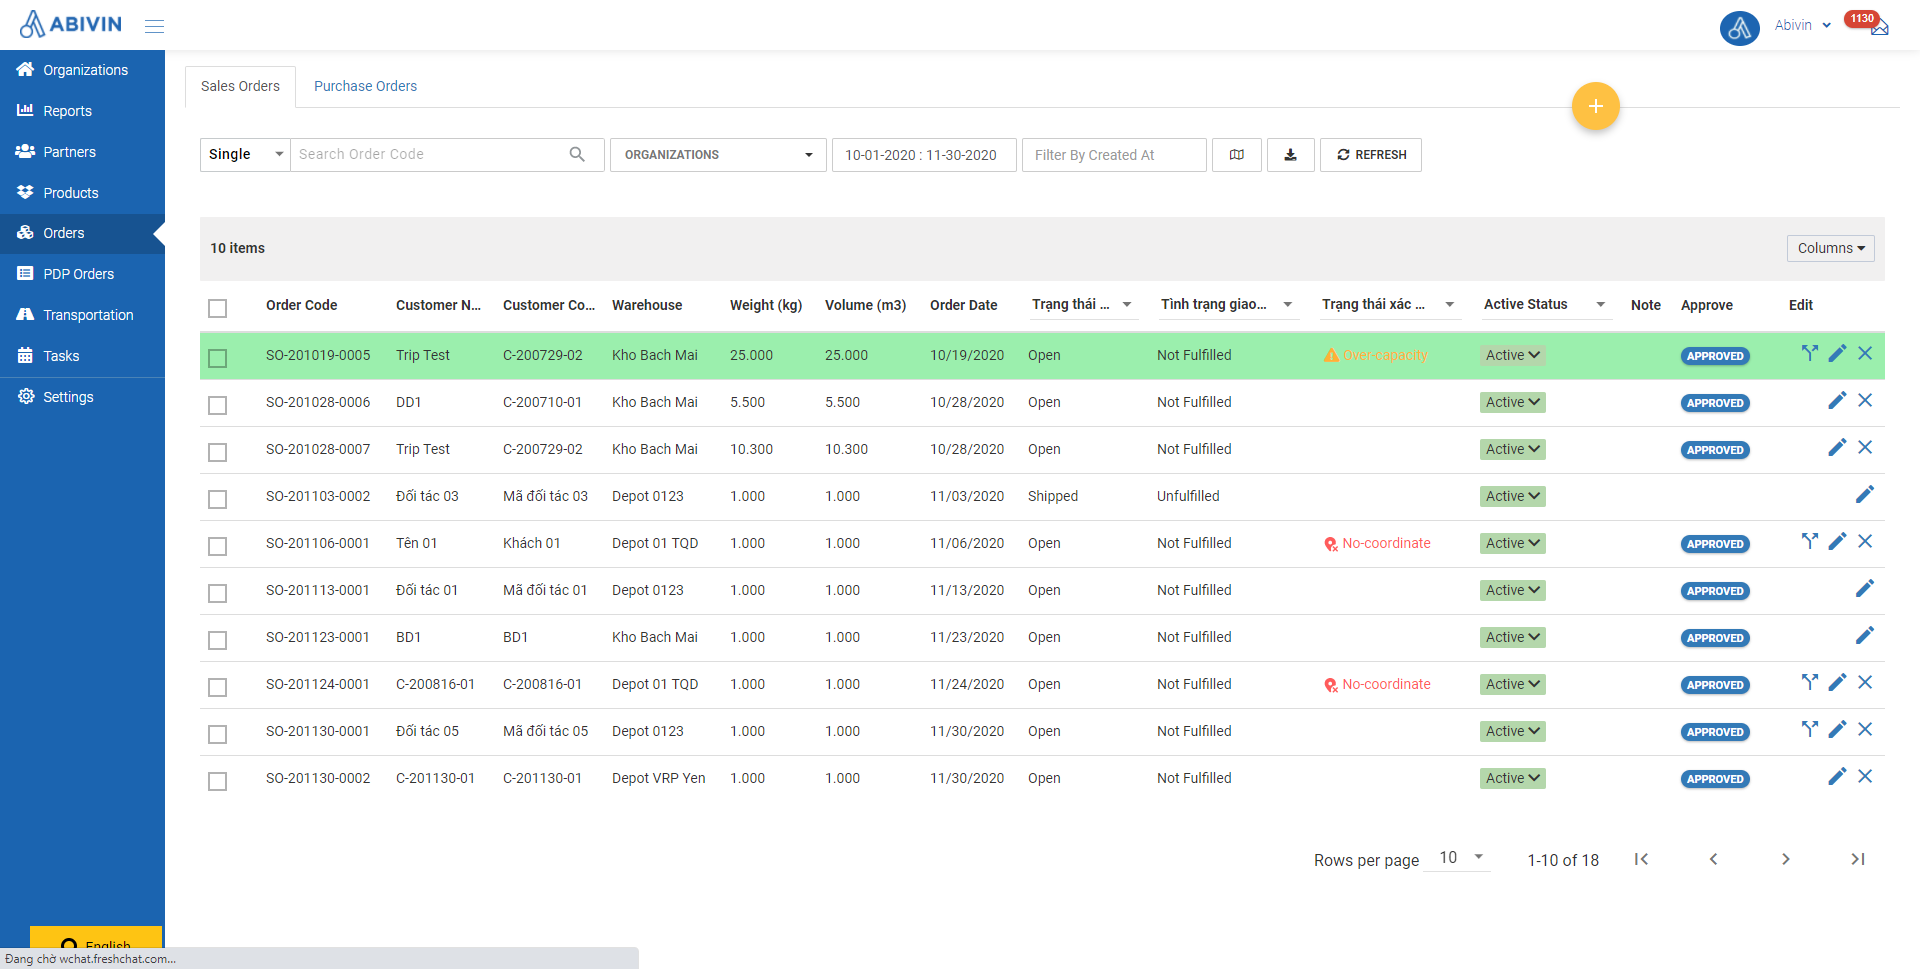1920x969 pixels.
Task: Open Transportation in the sidebar
Action: [82, 315]
